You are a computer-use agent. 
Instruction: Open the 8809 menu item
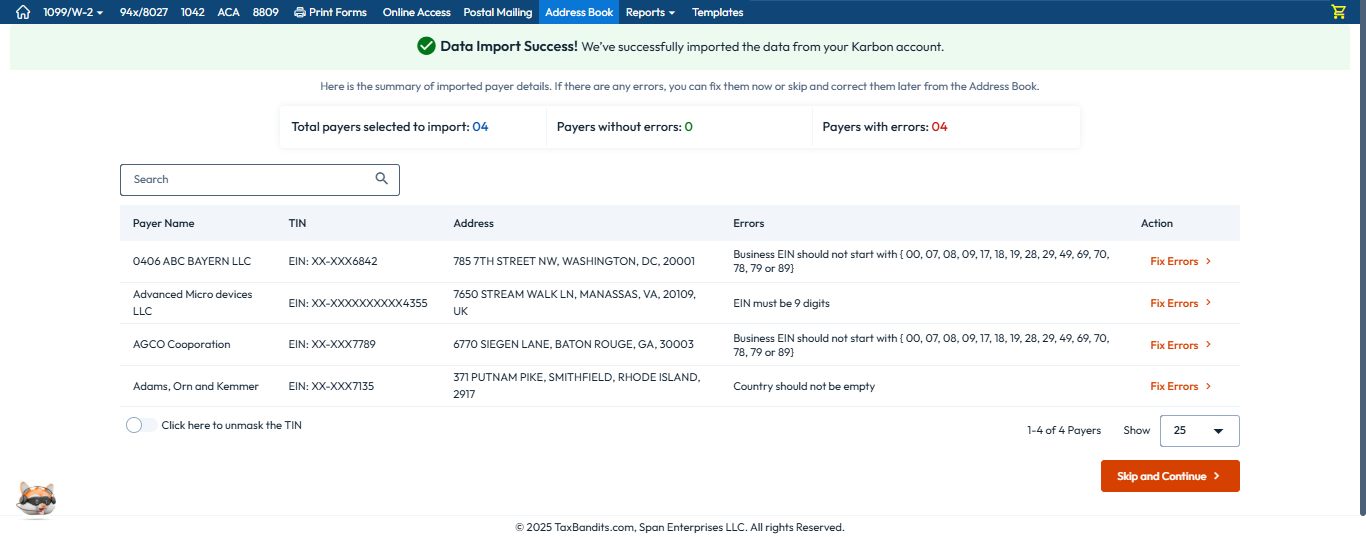[265, 12]
